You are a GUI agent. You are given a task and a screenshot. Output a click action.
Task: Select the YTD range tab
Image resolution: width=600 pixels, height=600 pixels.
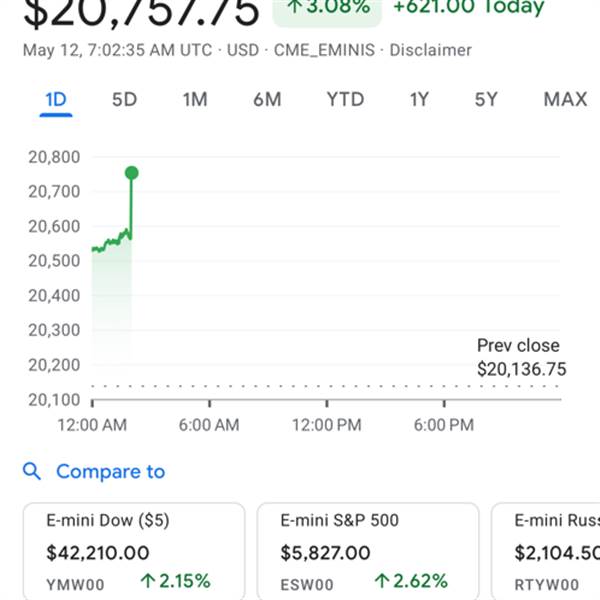click(x=345, y=100)
